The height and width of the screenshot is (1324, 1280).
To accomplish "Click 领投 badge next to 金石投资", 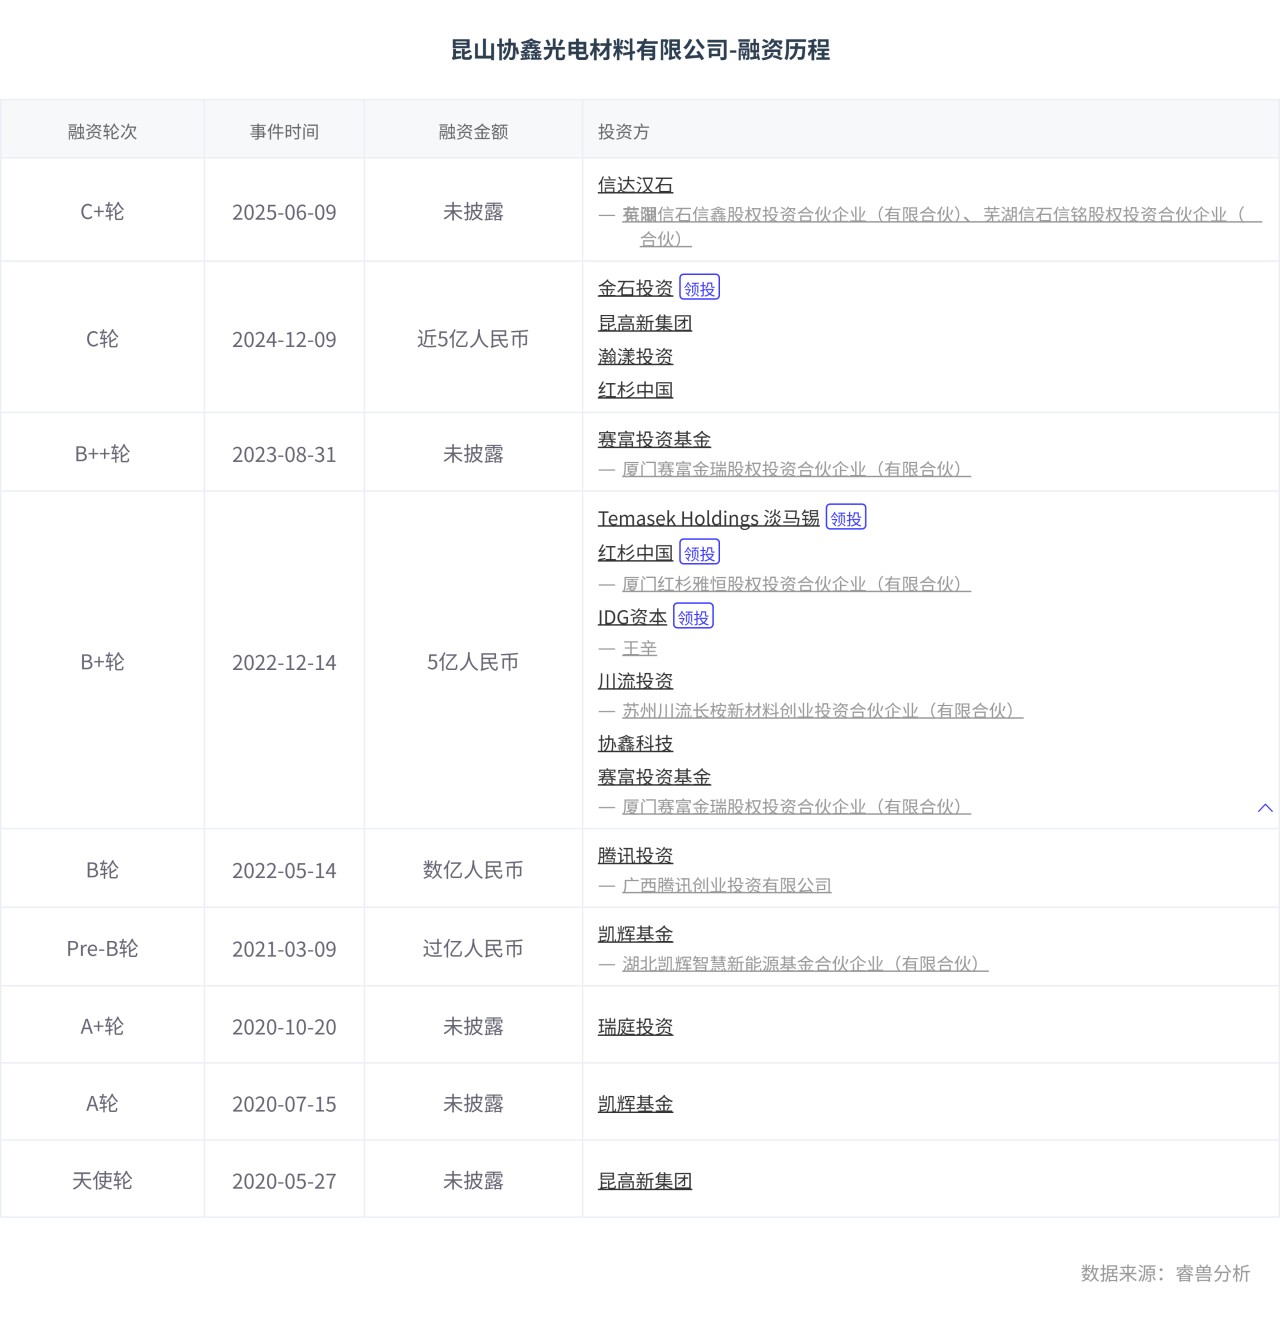I will click(x=699, y=288).
